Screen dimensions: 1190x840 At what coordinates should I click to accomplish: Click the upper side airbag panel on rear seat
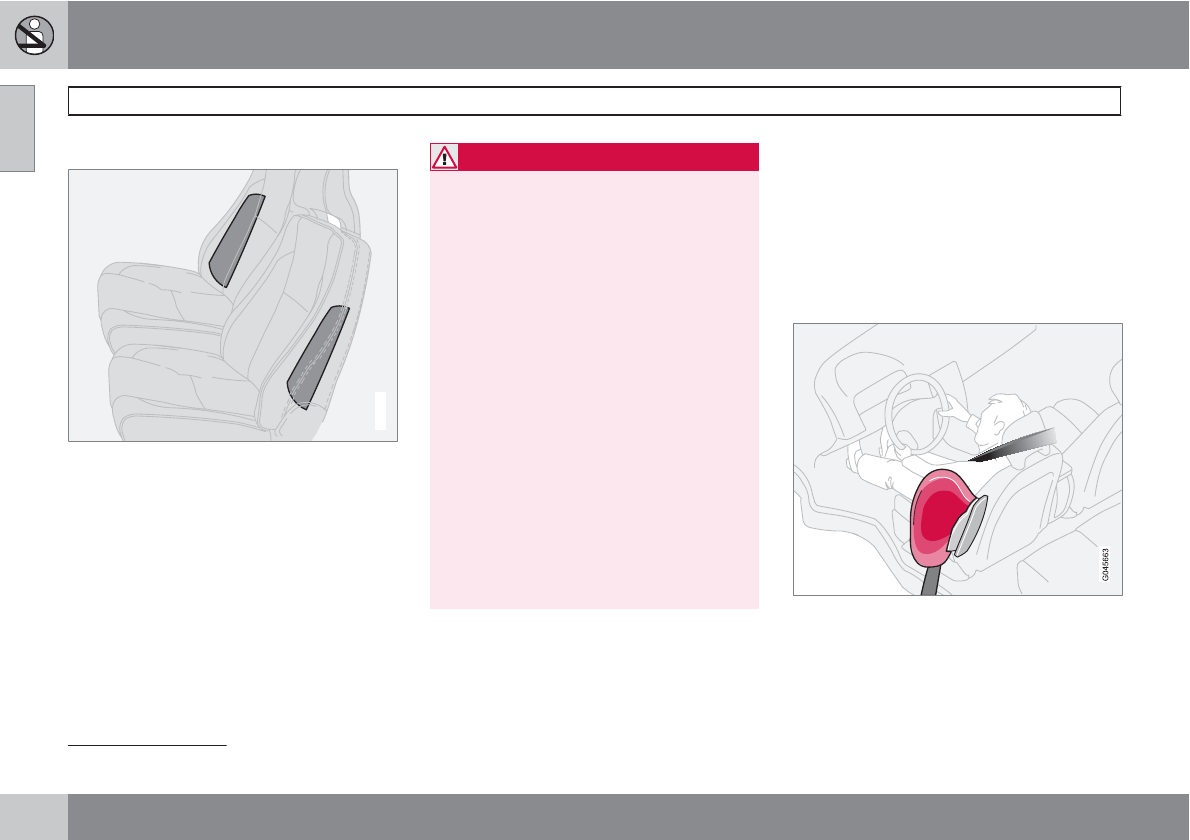click(238, 239)
